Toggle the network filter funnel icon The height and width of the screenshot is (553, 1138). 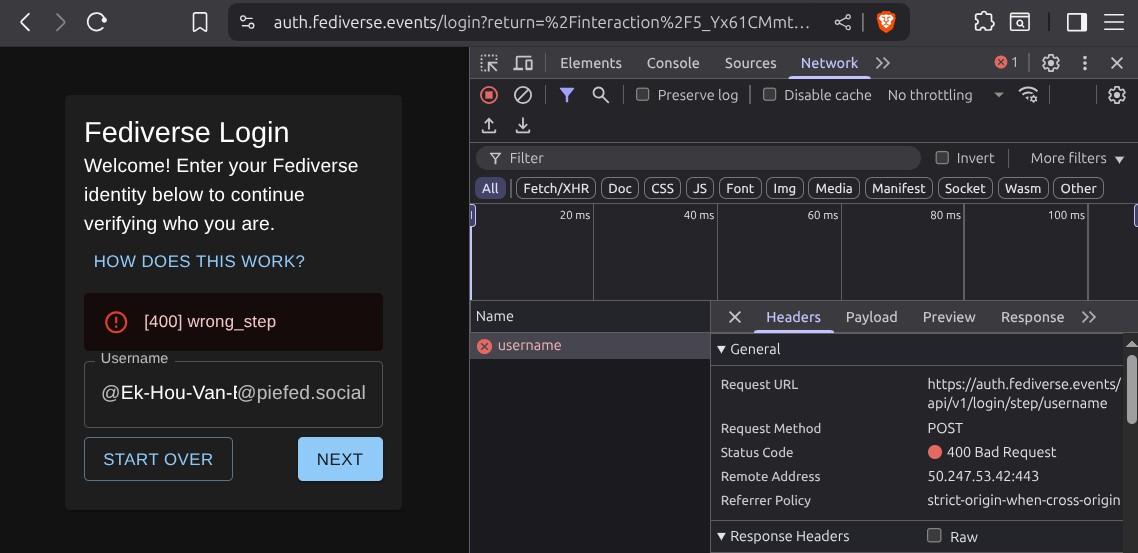click(x=567, y=95)
